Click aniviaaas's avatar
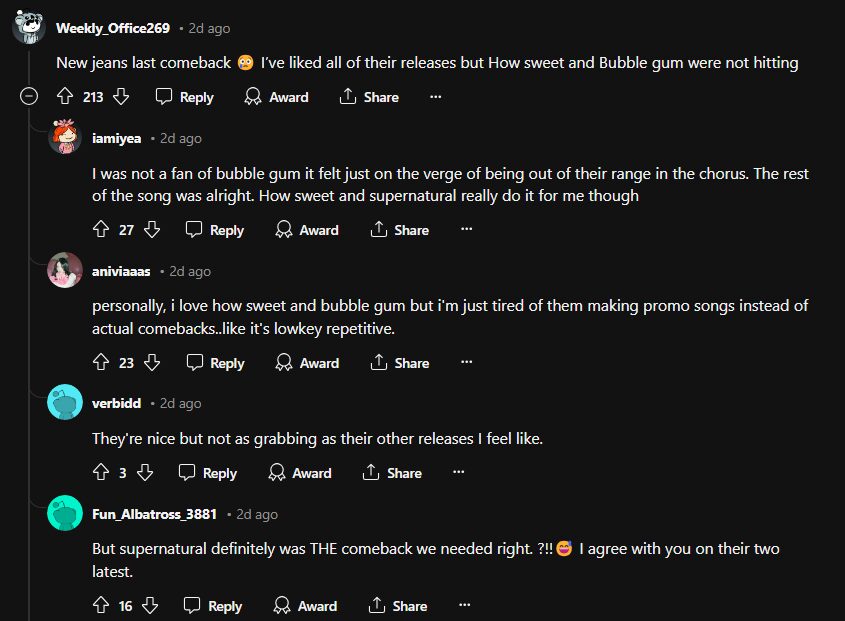The height and width of the screenshot is (621, 845). [x=64, y=271]
